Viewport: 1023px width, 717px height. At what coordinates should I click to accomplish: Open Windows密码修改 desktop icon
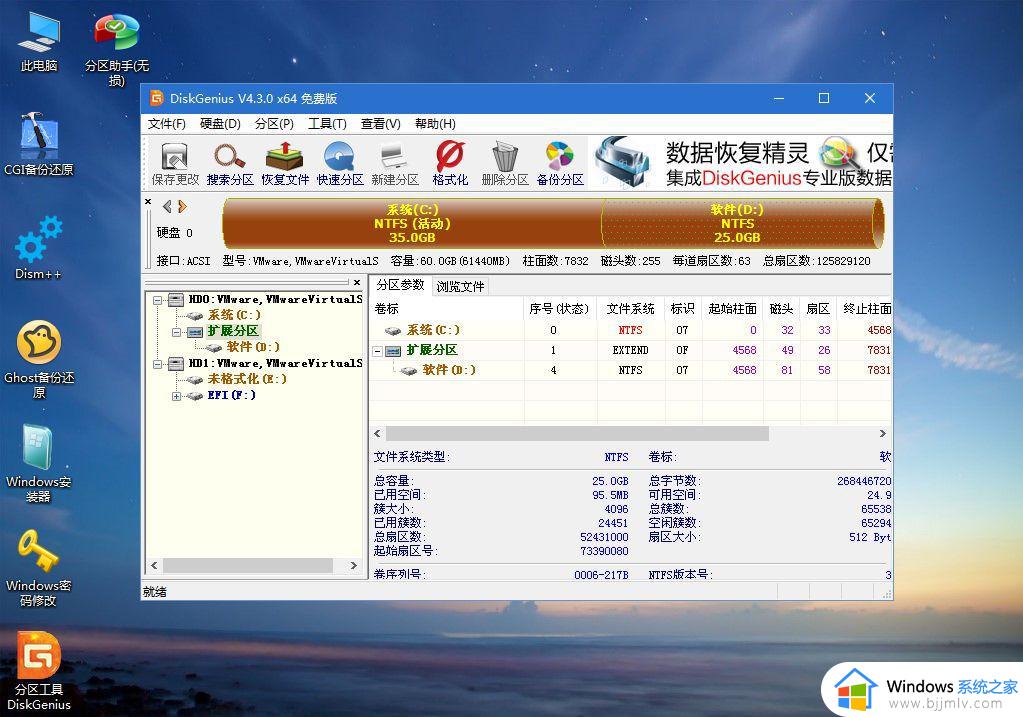point(38,568)
